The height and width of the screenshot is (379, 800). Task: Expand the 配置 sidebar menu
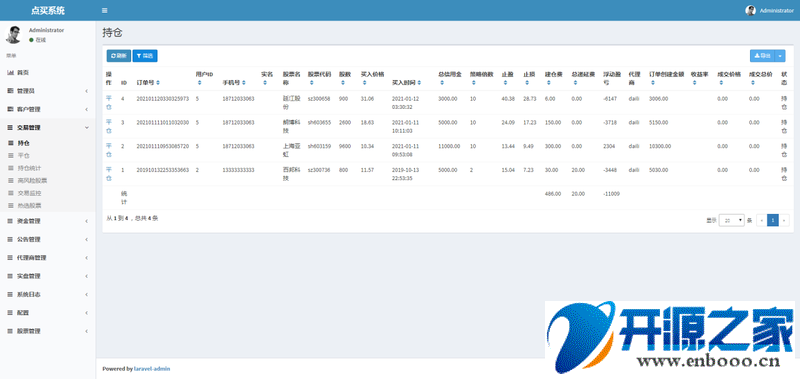click(47, 313)
